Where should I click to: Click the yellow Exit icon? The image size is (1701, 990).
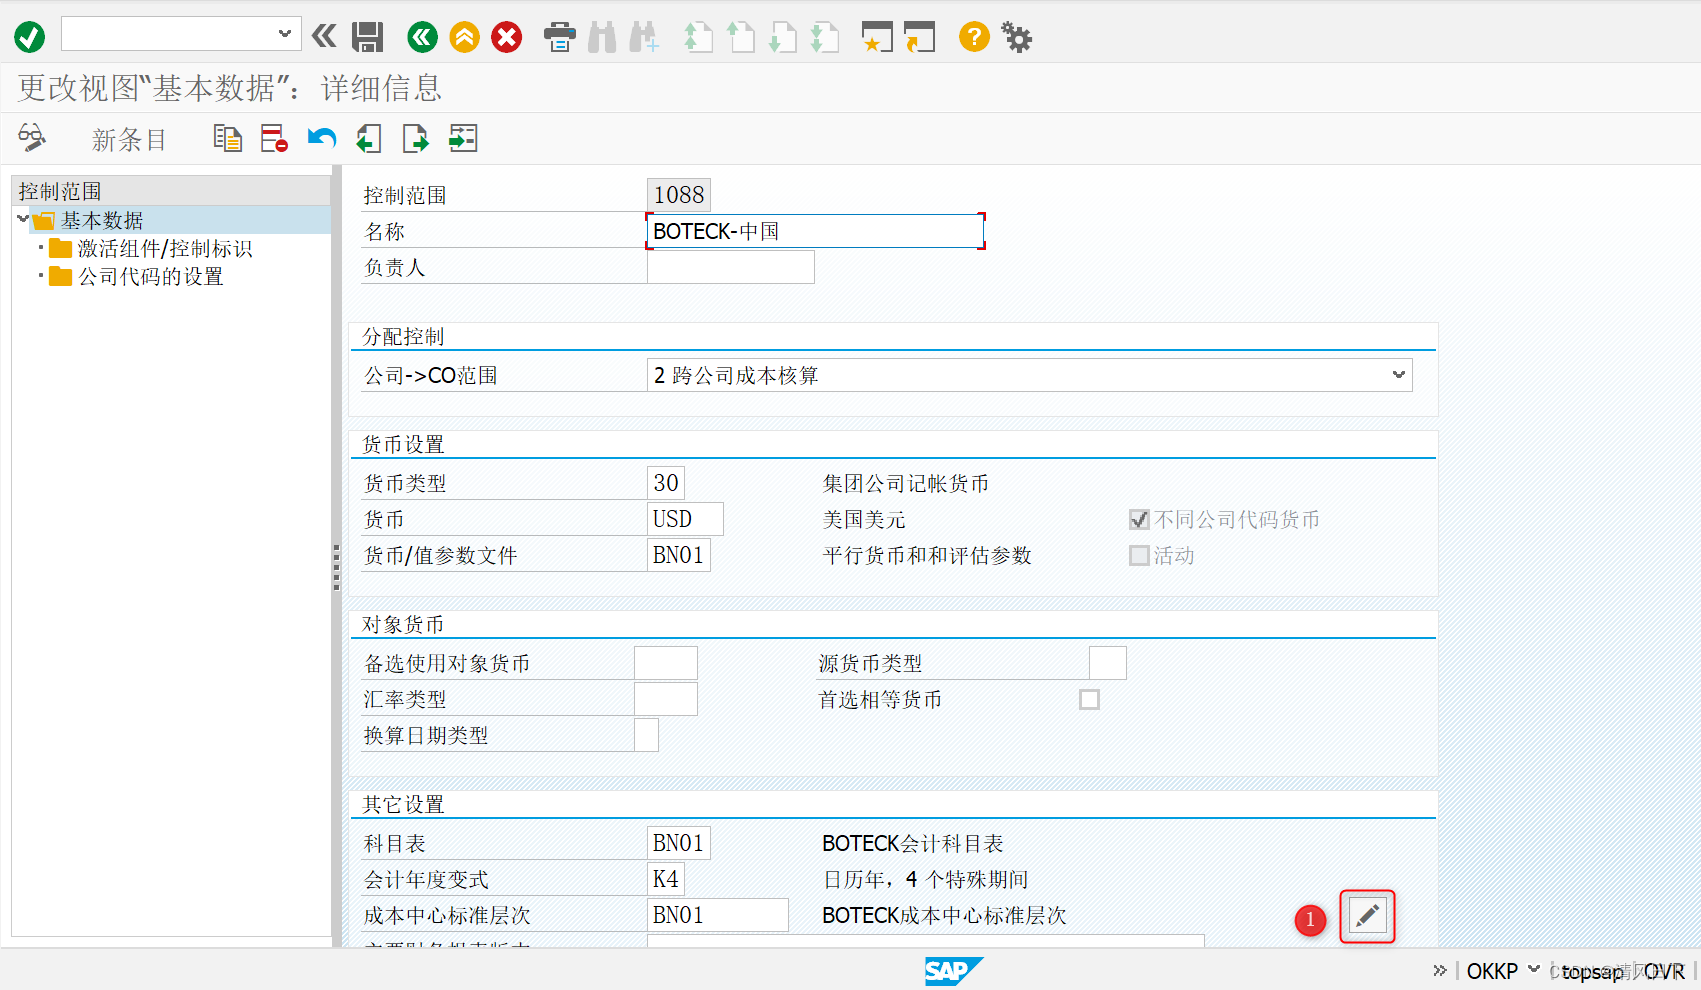pos(465,38)
